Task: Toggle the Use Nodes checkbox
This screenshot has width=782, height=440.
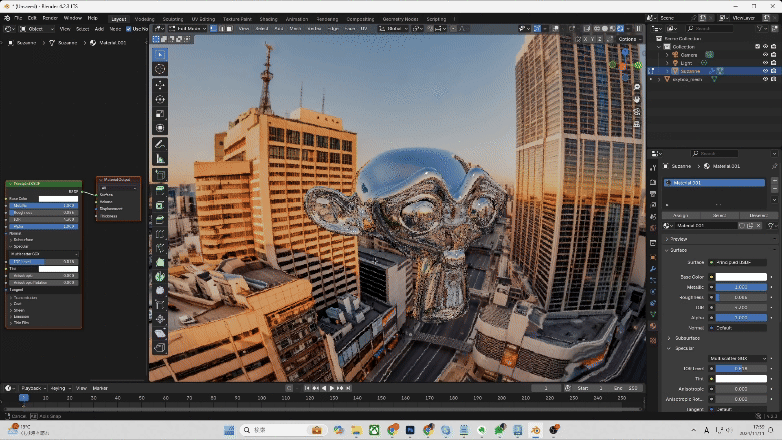Action: (129, 29)
